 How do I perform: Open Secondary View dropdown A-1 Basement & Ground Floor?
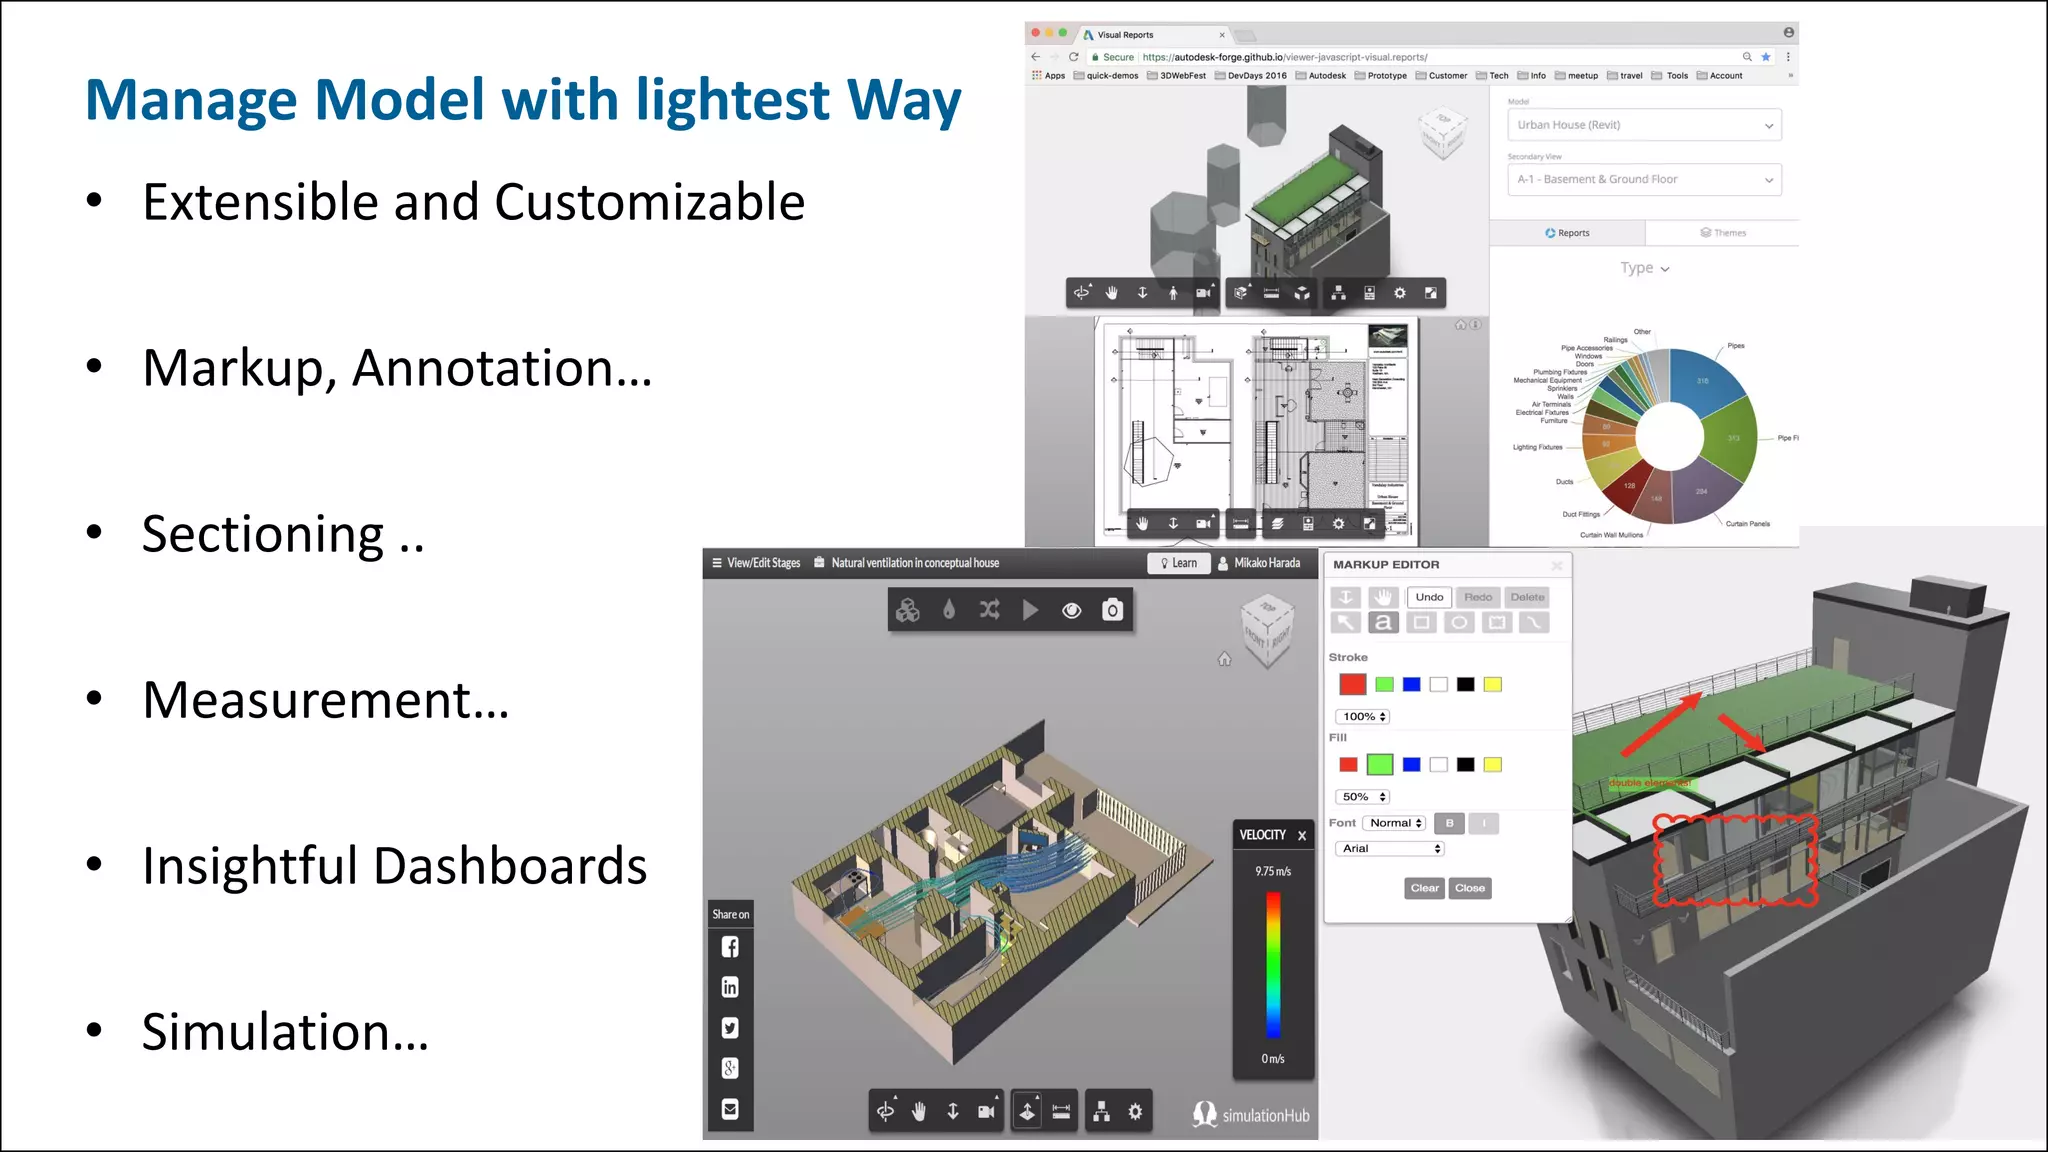[1644, 180]
